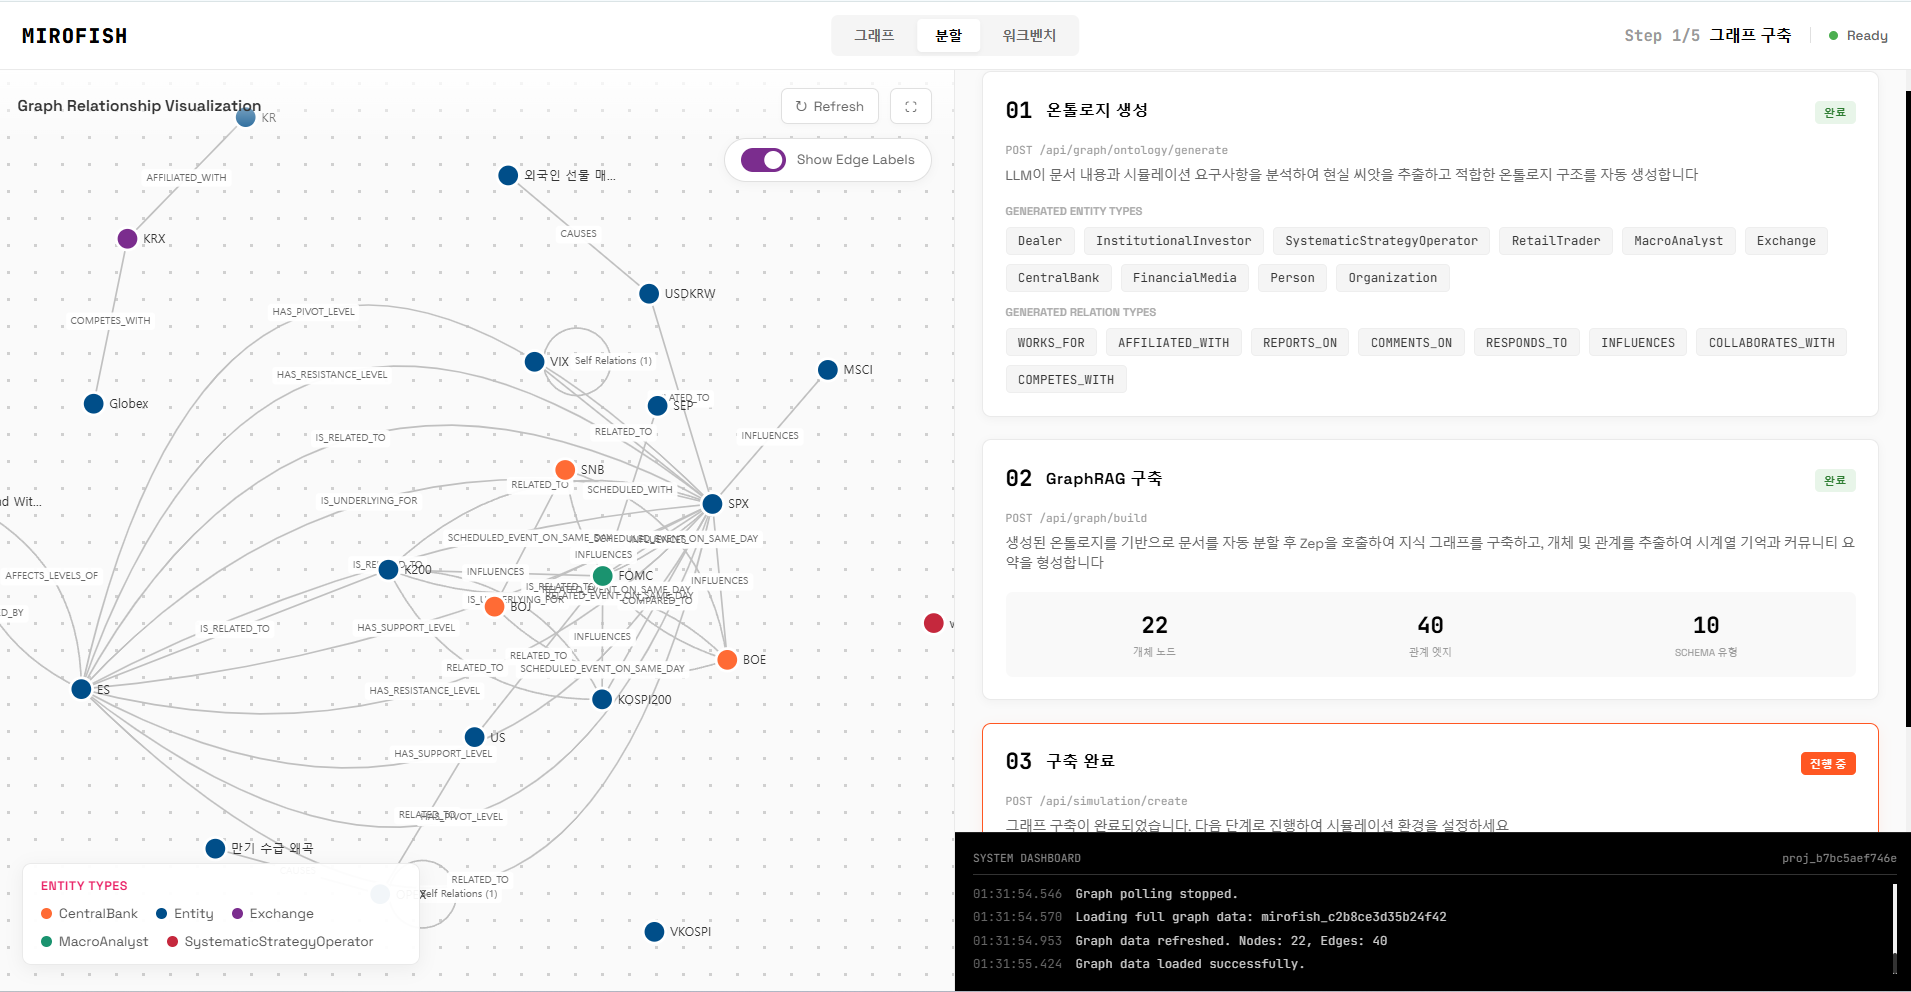Viewport: 1911px width, 992px height.
Task: Click the 40 관계 엣지 stat box
Action: coord(1430,635)
